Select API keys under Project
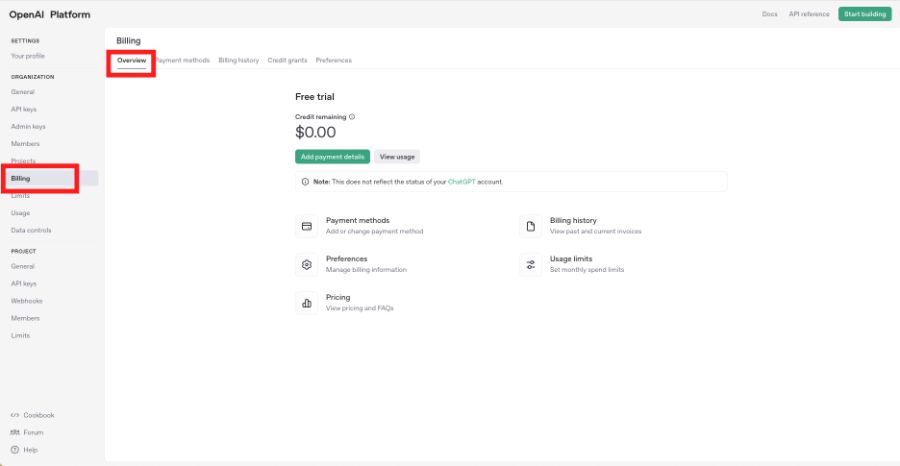This screenshot has height=466, width=900. 24,284
